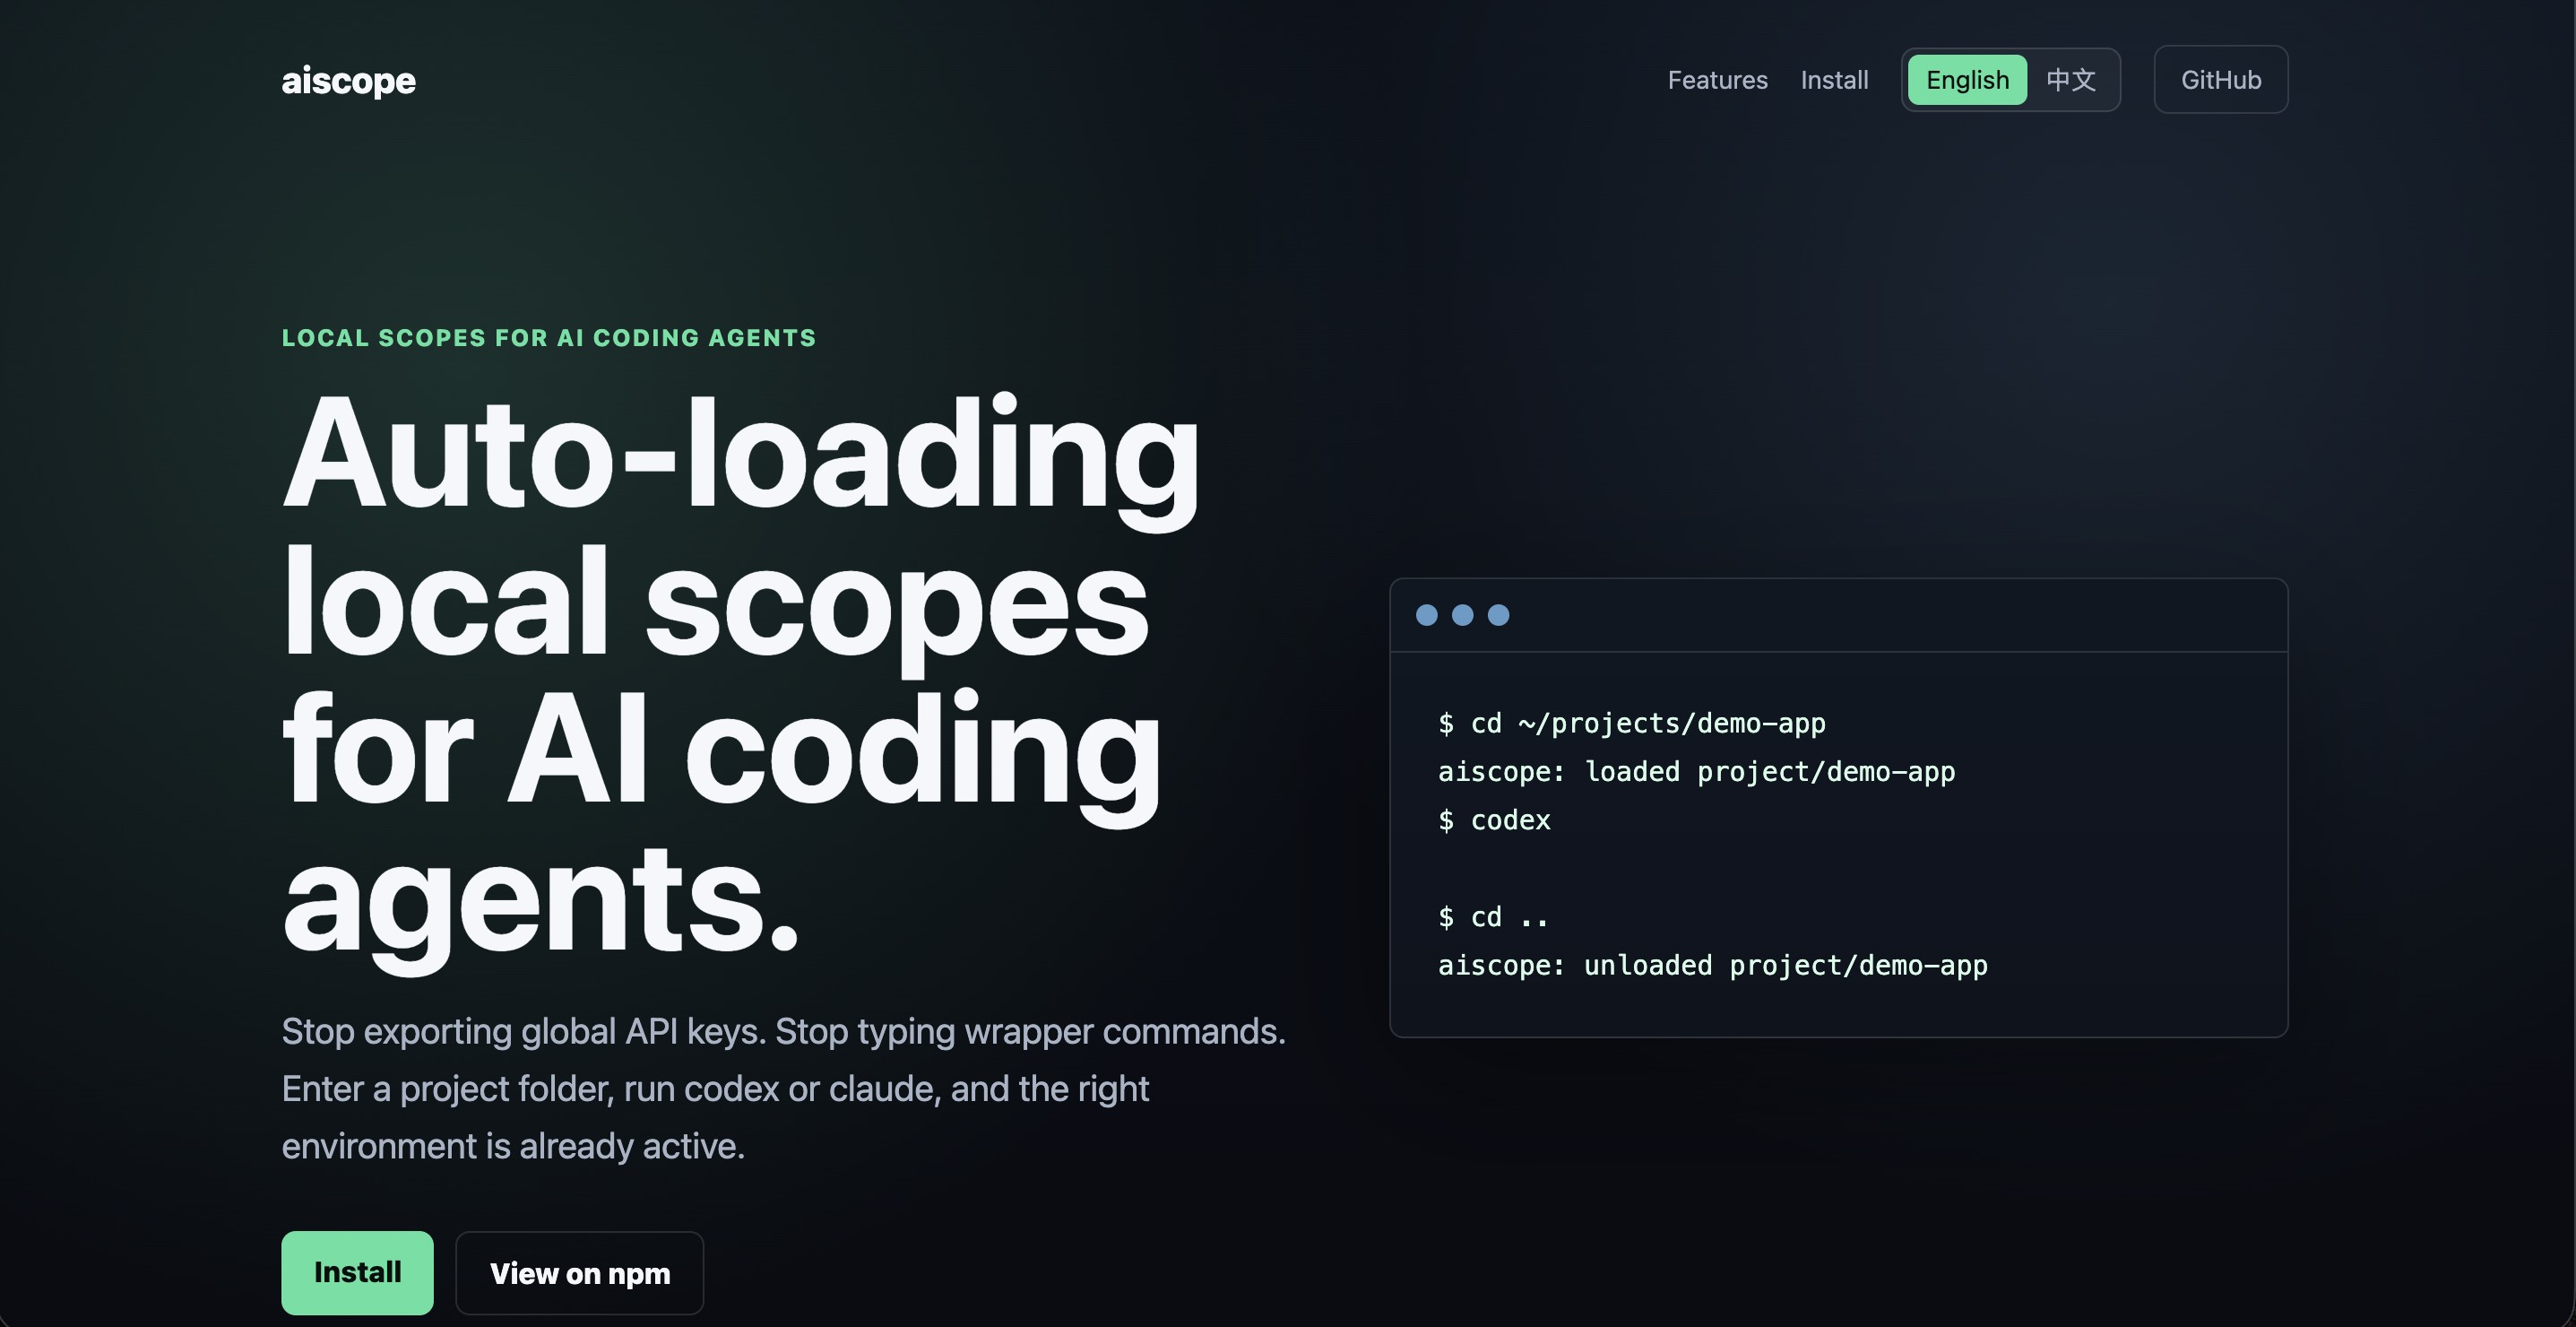Viewport: 2576px width, 1327px height.
Task: Click the '$ cd ..' terminal line
Action: pos(1493,916)
